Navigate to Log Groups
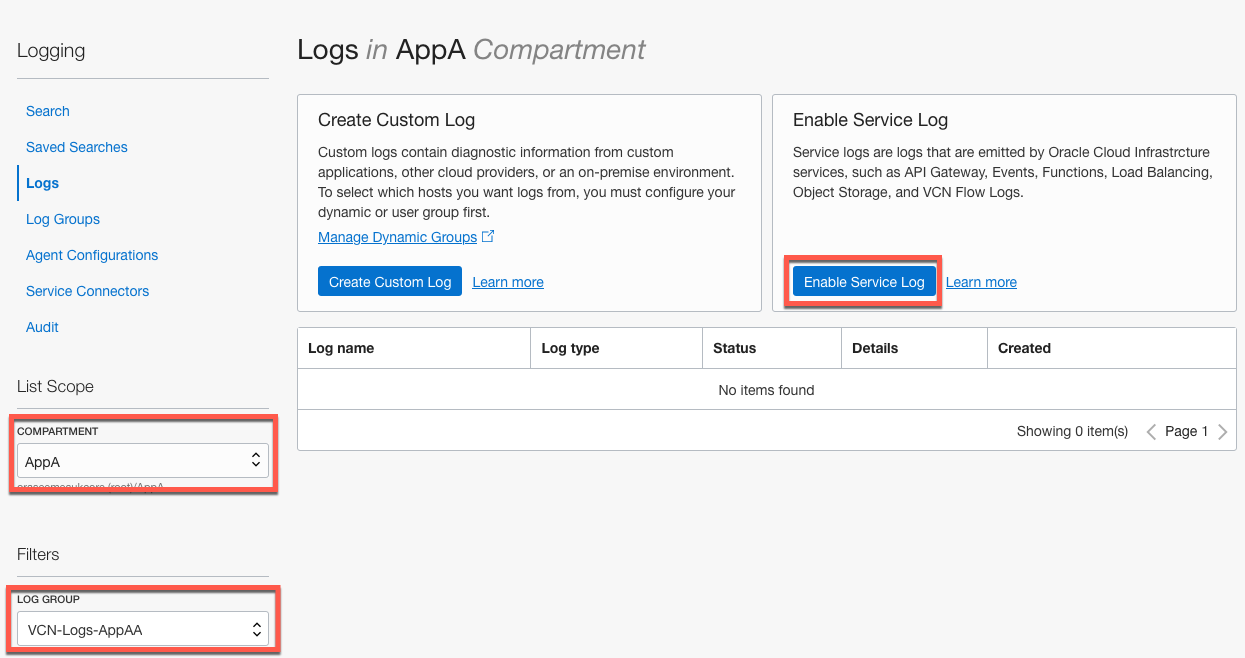The height and width of the screenshot is (658, 1245). pos(63,219)
